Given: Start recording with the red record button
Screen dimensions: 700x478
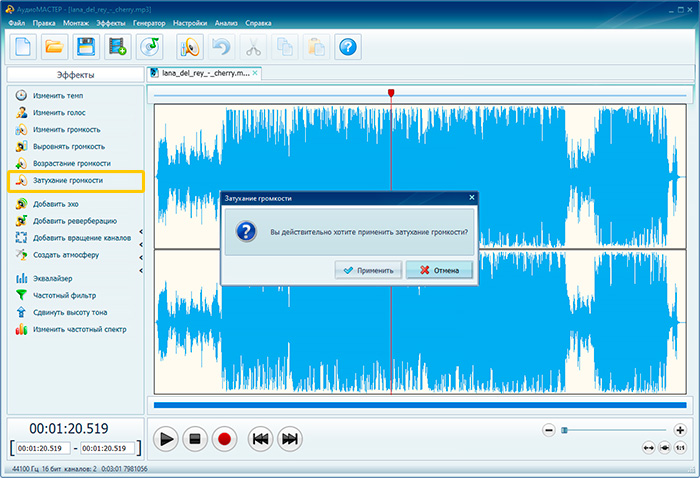Looking at the screenshot, I should [224, 438].
